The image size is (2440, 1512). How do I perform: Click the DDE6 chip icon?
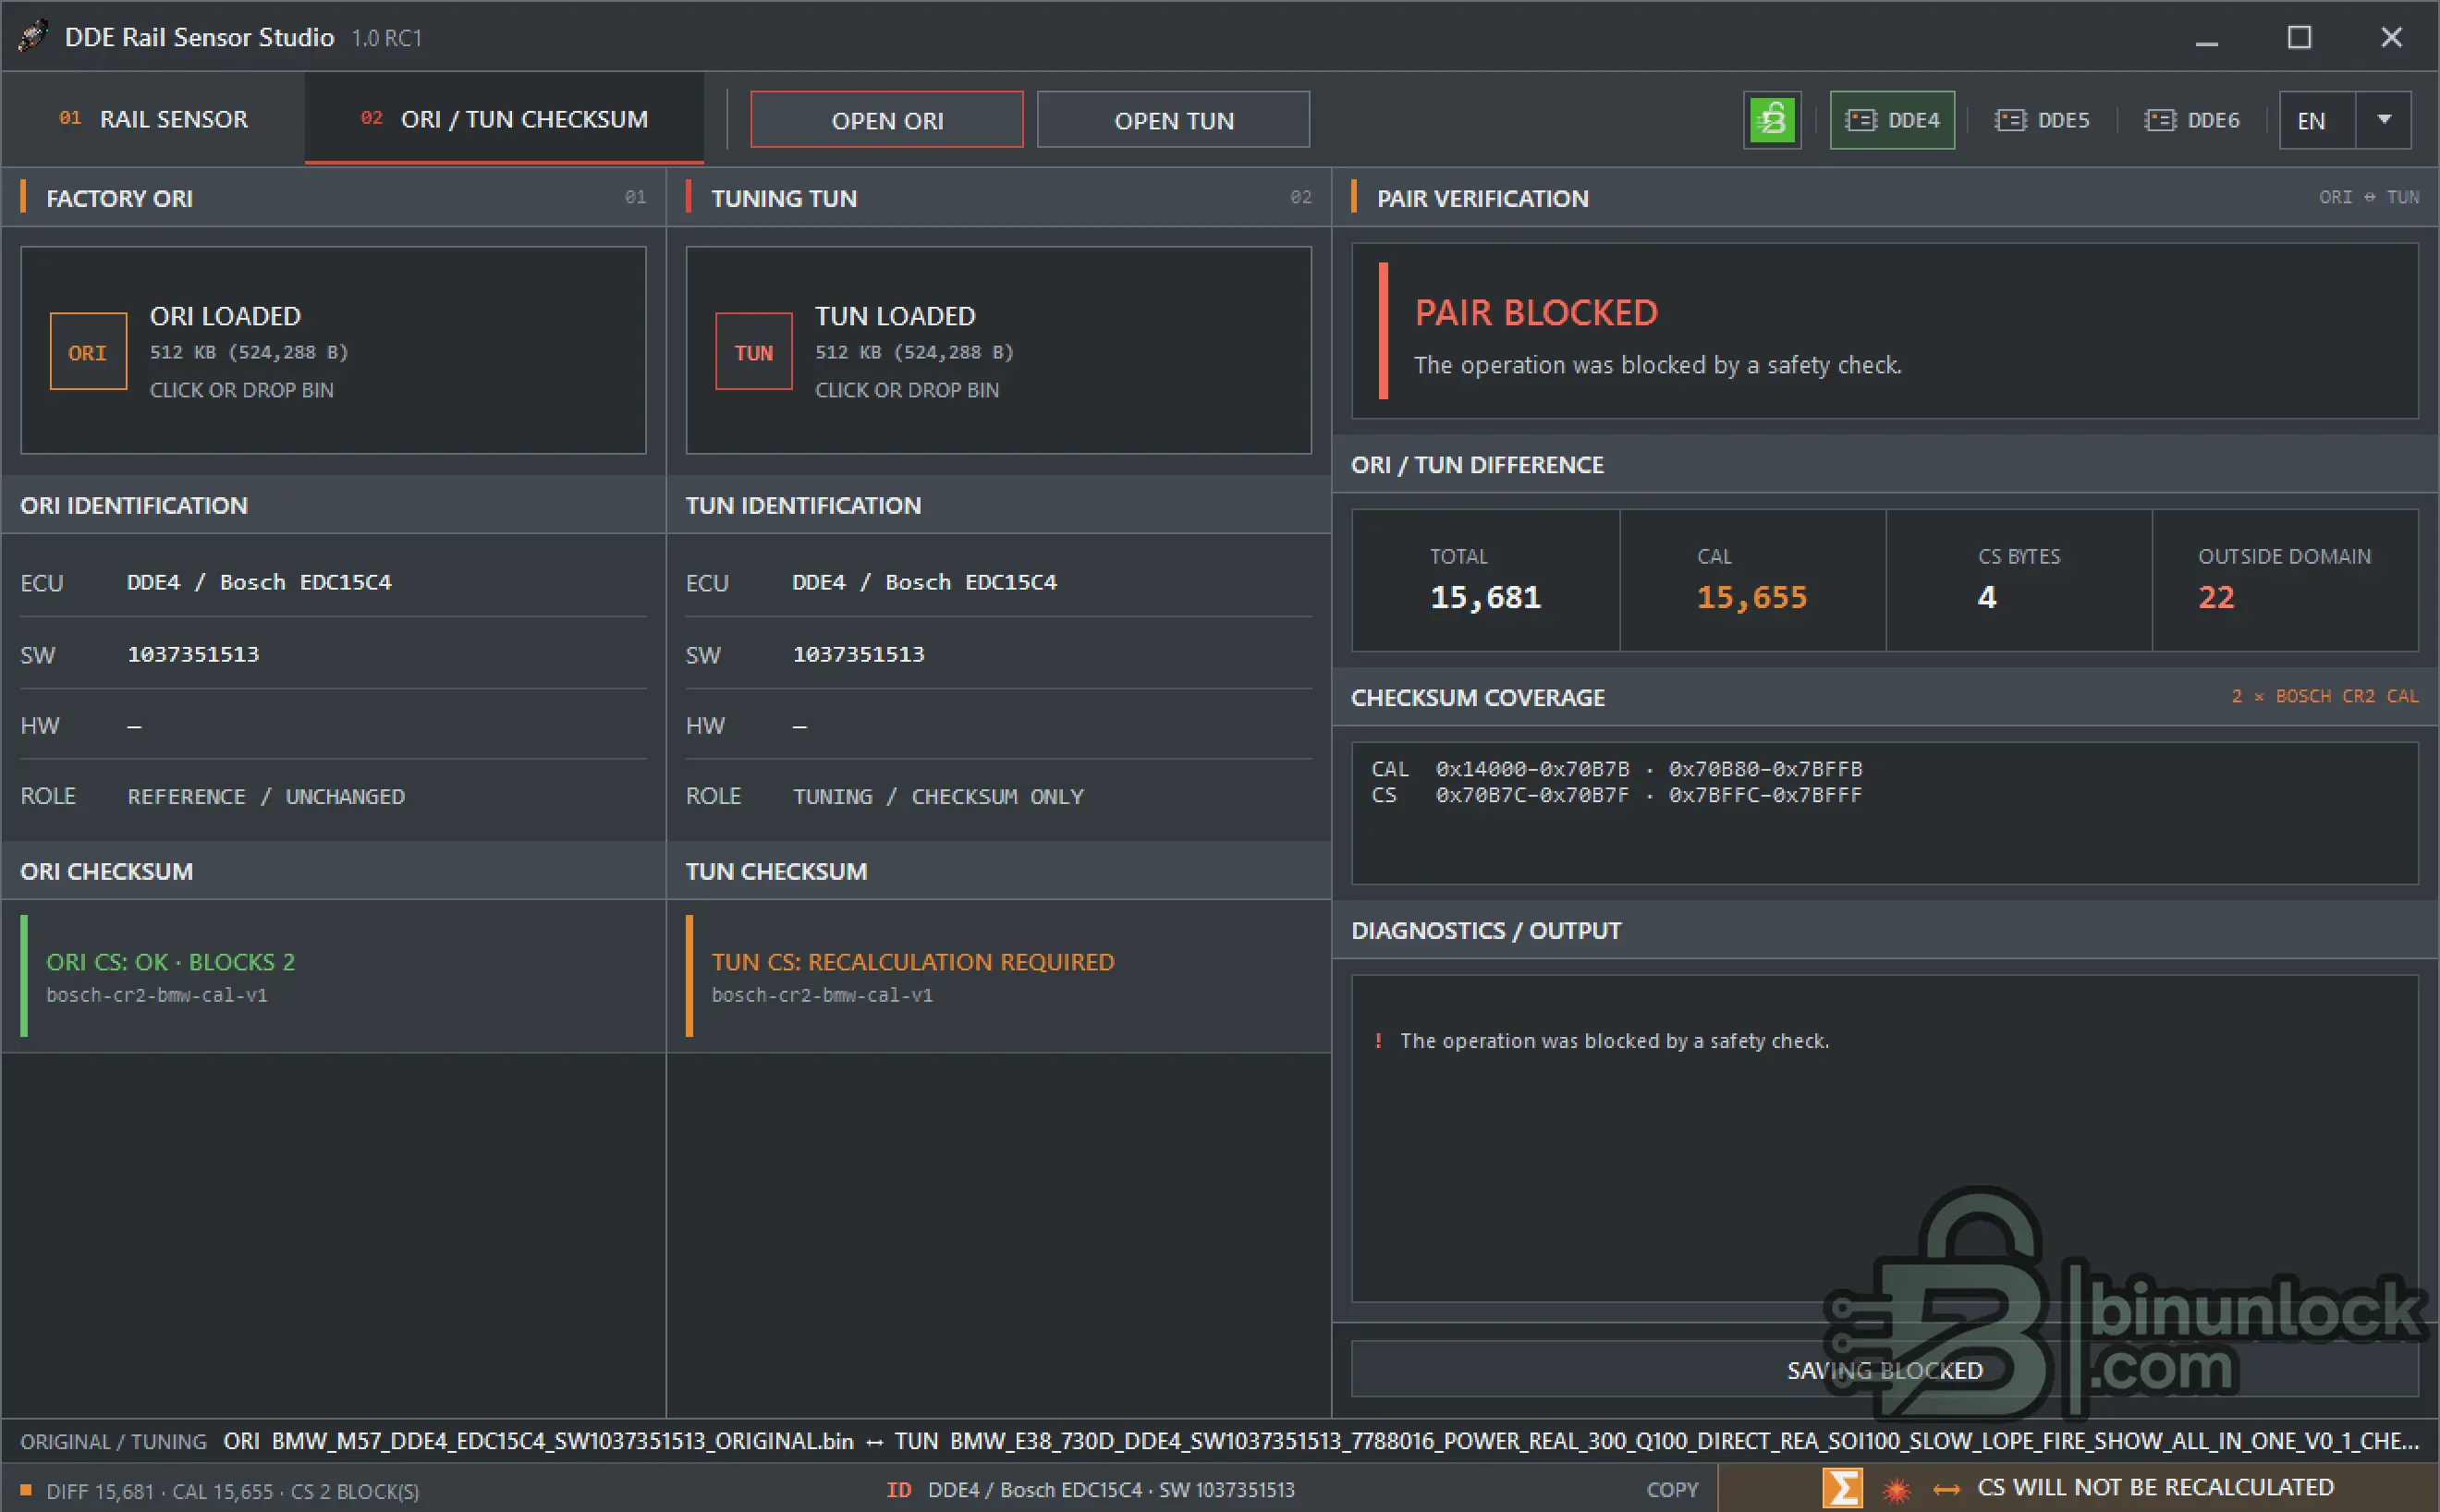[x=2160, y=120]
